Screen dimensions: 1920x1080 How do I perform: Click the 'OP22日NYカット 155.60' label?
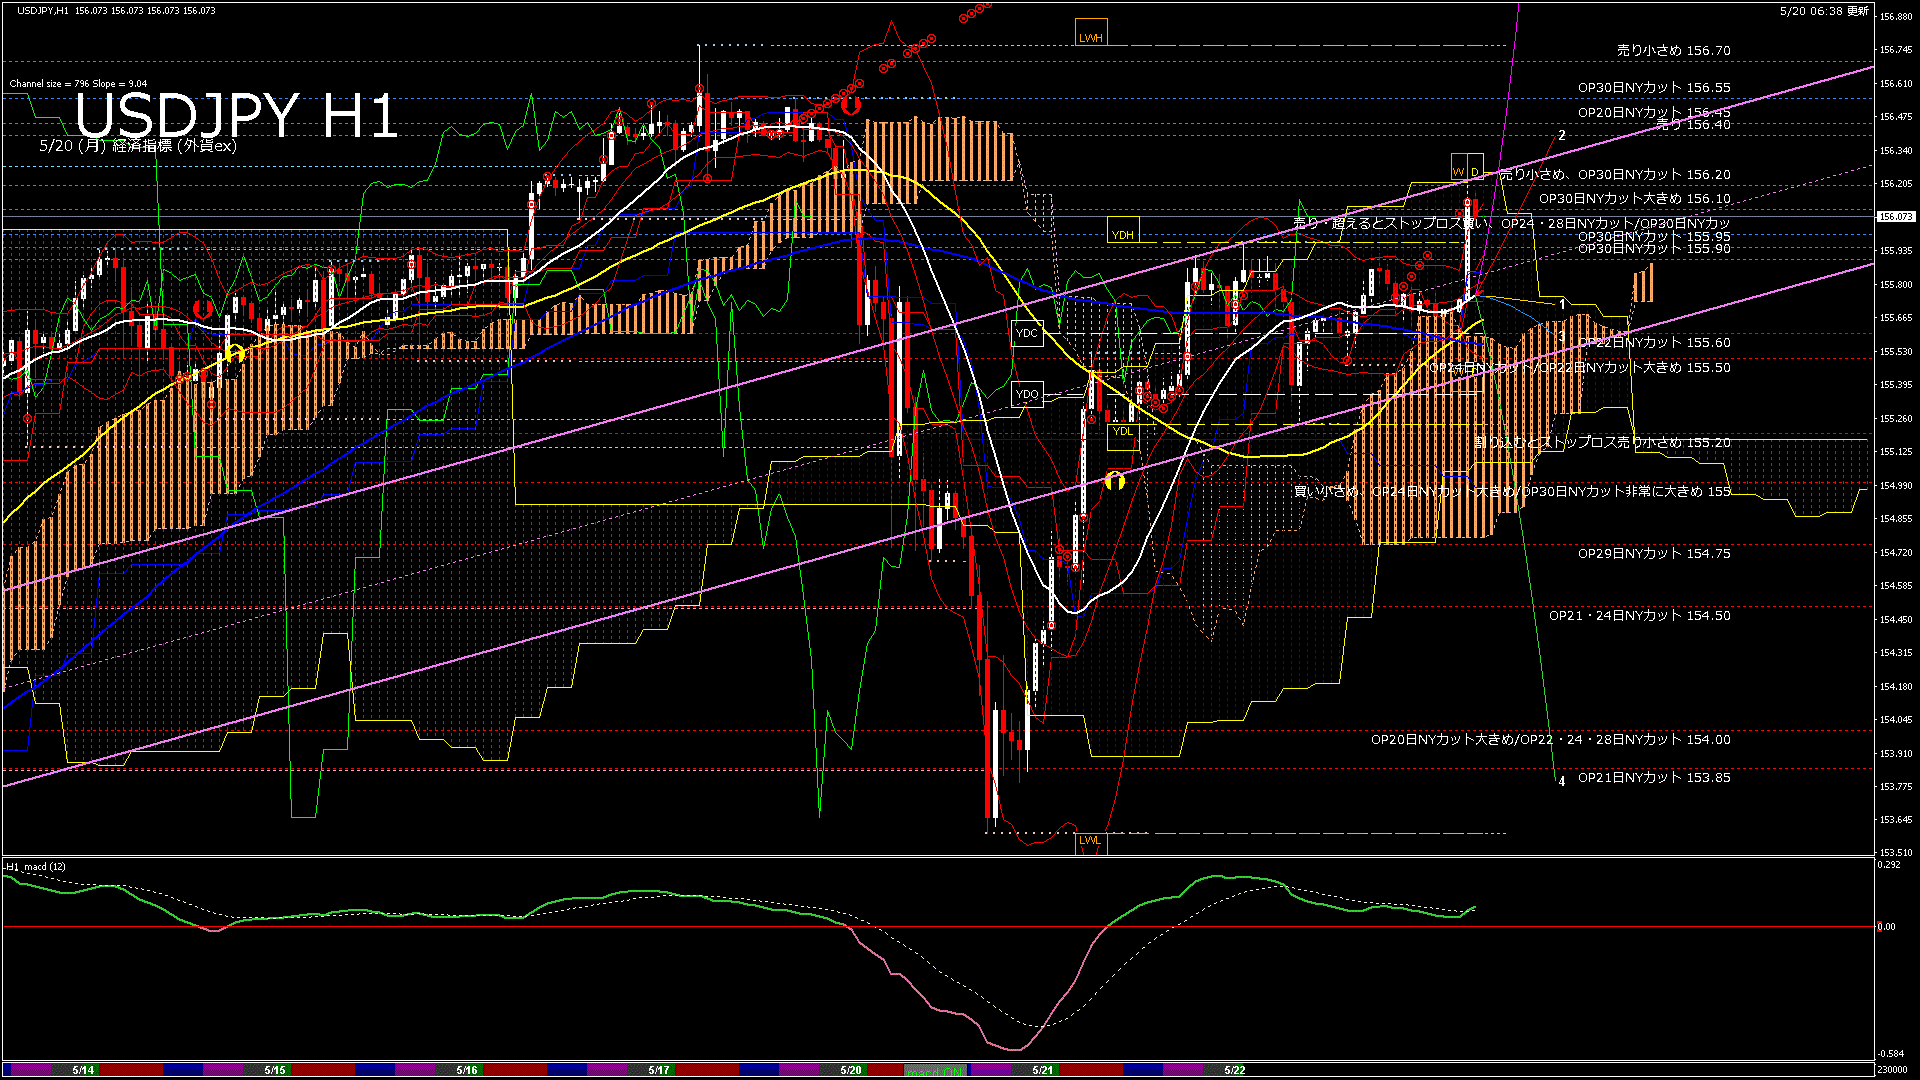click(x=1655, y=342)
